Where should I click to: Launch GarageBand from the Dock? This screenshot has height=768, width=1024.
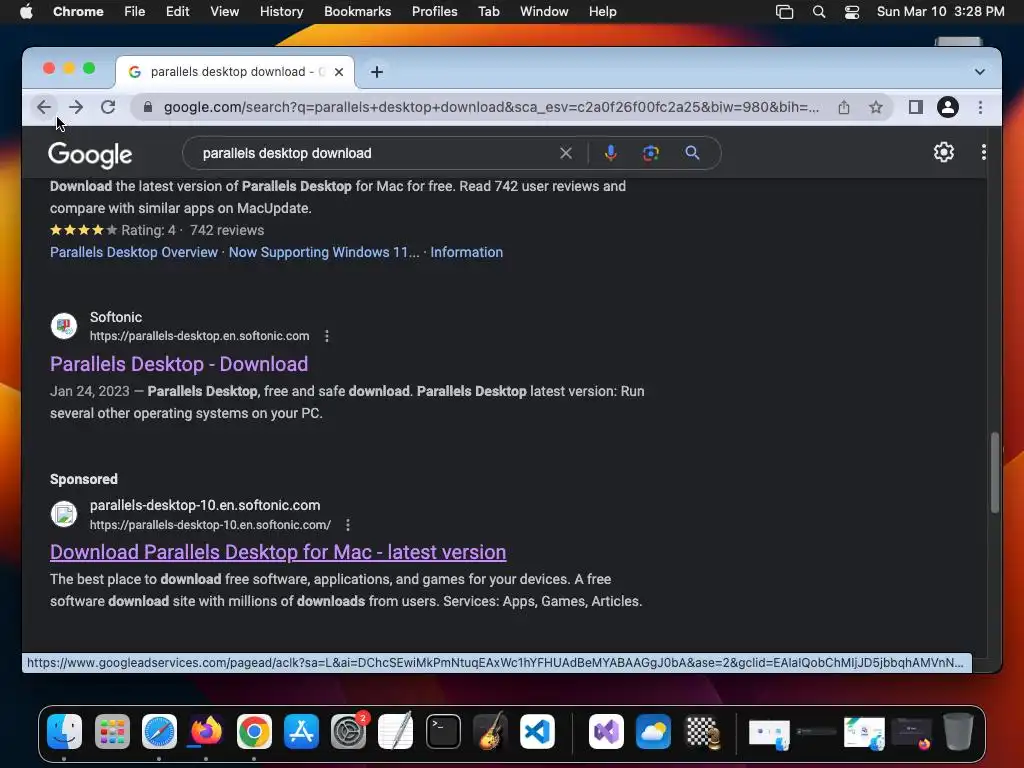(x=490, y=731)
